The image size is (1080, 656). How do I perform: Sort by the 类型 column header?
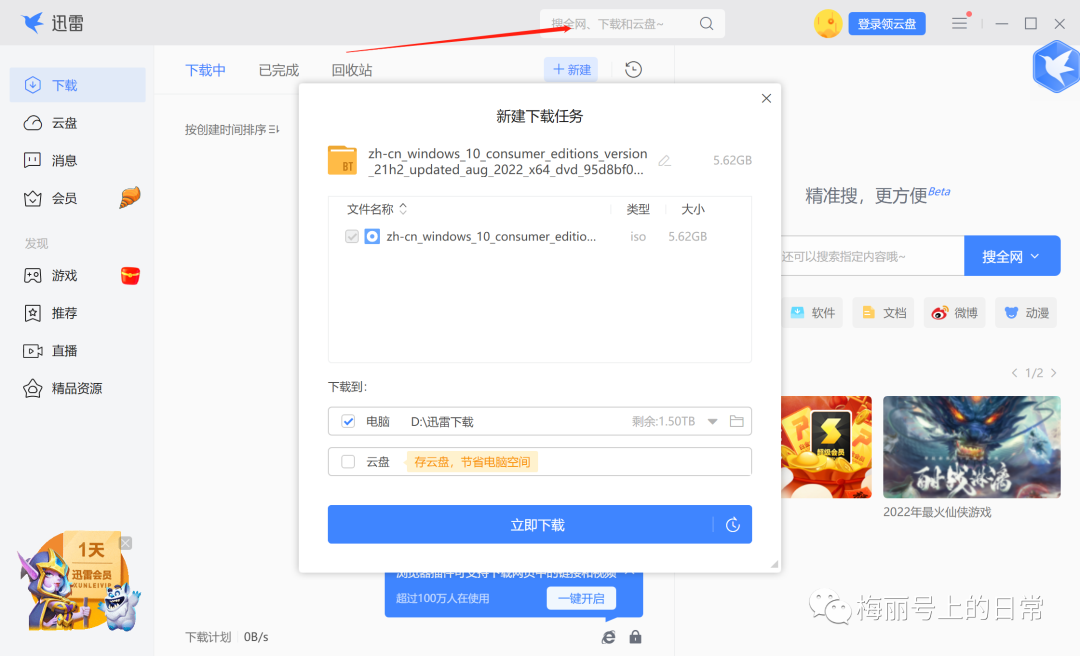tap(638, 209)
